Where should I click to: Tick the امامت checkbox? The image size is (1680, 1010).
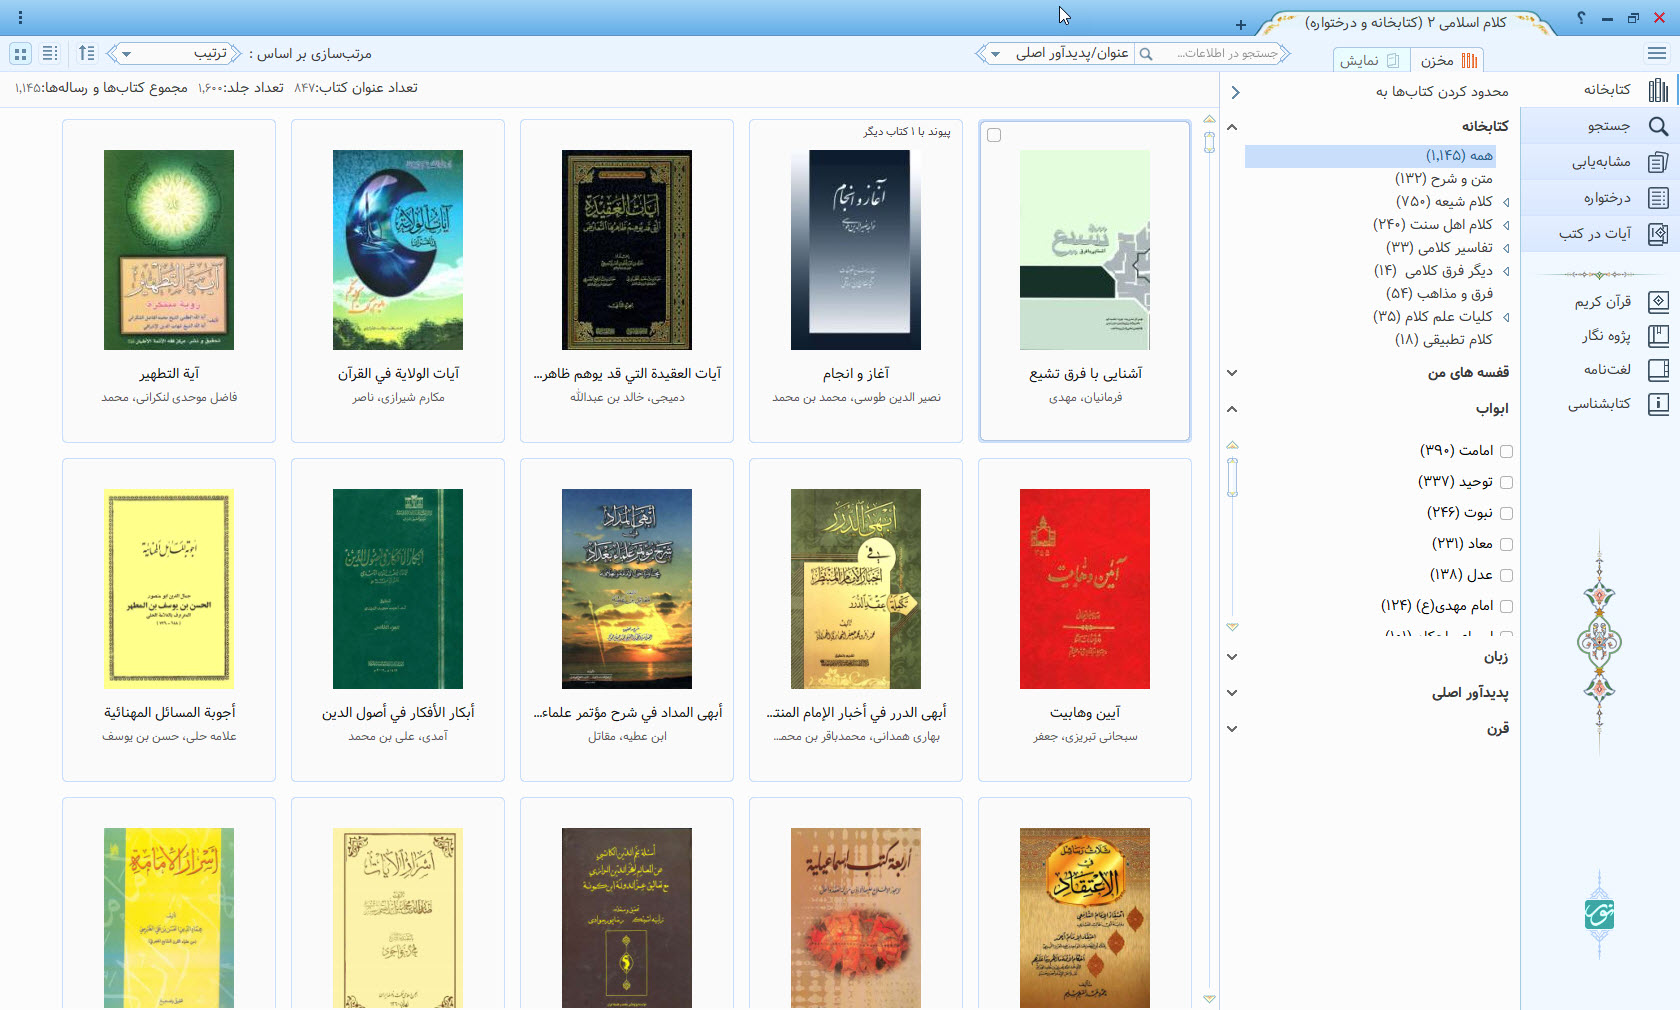tap(1506, 452)
